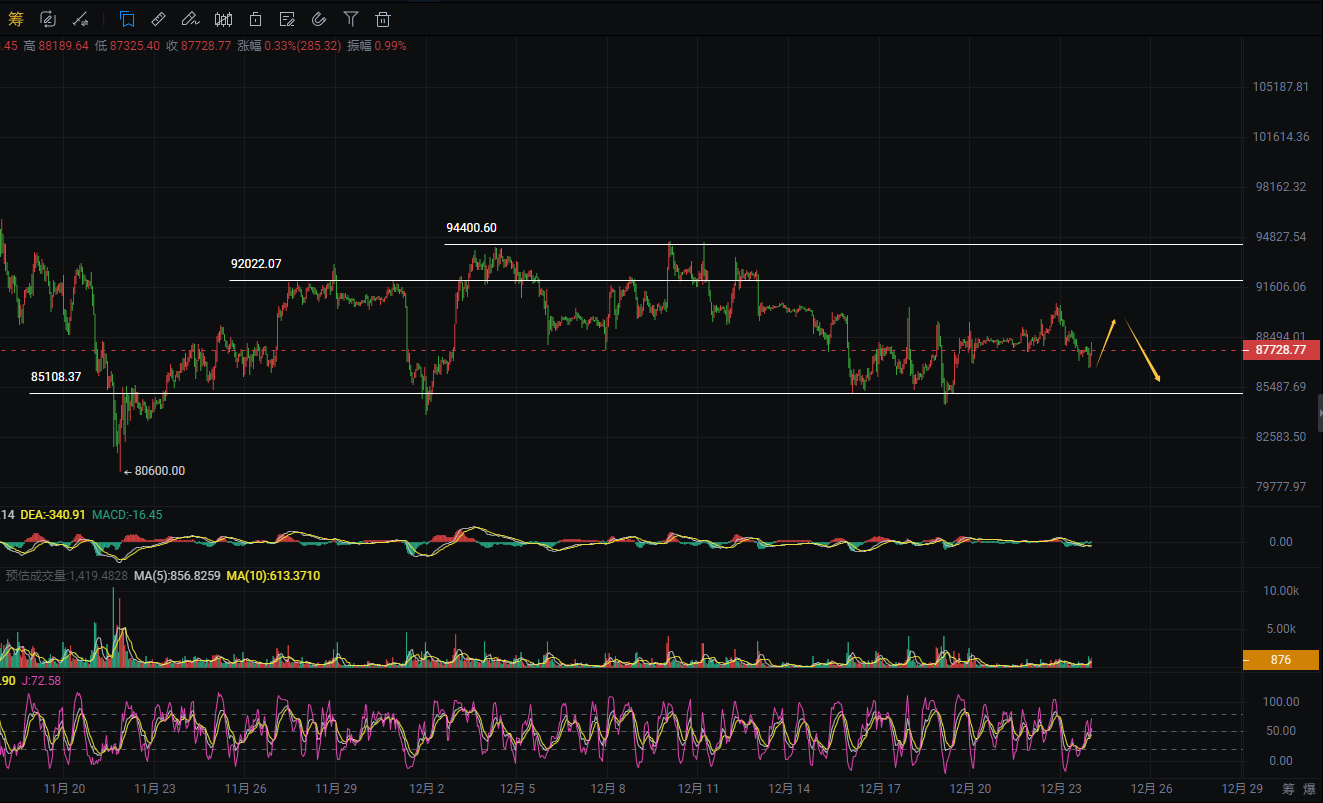Select the MA(10) volume indicator label
The image size is (1323, 803).
[x=273, y=576]
